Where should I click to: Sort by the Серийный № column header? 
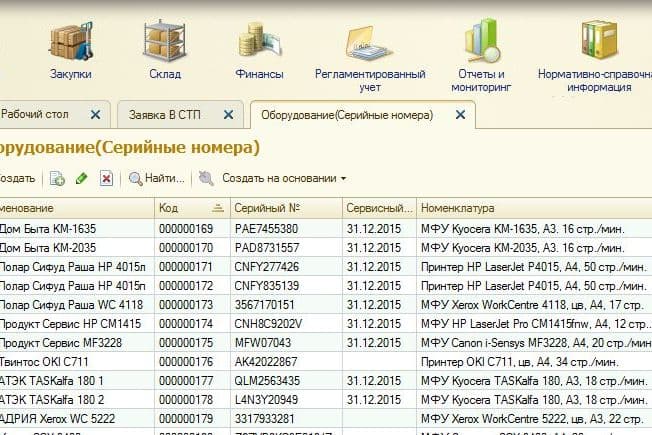(x=286, y=208)
